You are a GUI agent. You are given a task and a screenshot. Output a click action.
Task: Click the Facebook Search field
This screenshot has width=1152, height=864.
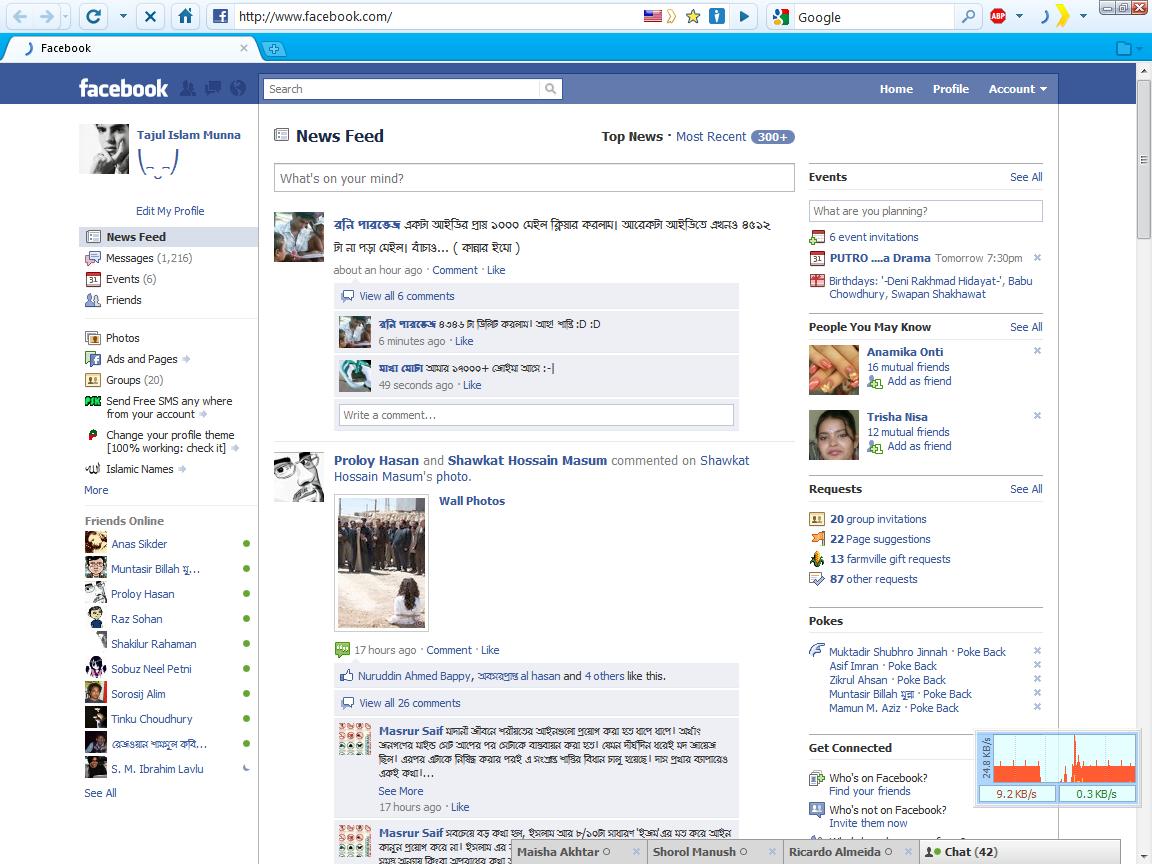coord(401,89)
